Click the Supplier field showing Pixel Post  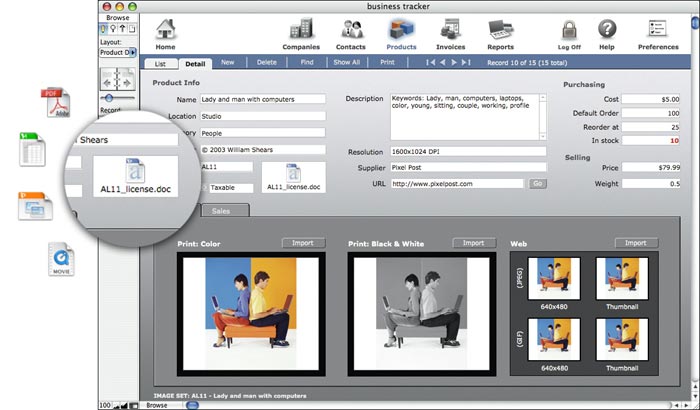point(468,167)
